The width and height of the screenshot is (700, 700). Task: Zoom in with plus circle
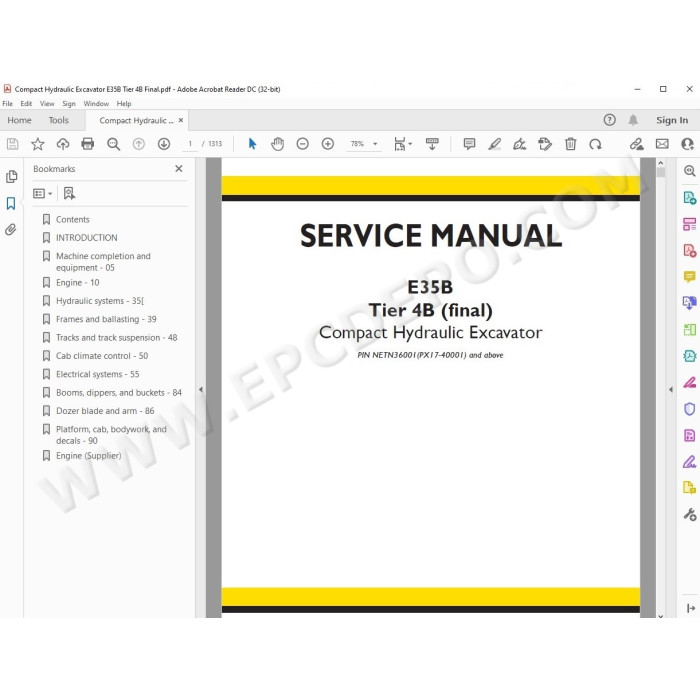328,144
